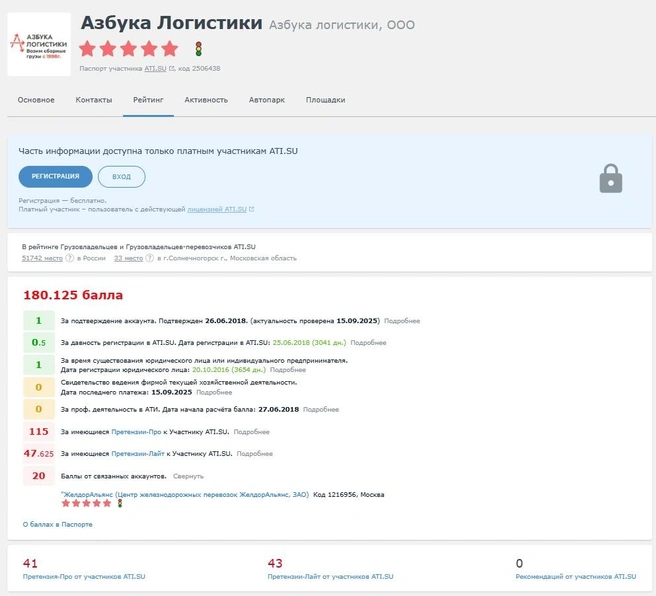The height and width of the screenshot is (596, 656).
Task: Open the 33 место ranking link
Action: tap(128, 258)
